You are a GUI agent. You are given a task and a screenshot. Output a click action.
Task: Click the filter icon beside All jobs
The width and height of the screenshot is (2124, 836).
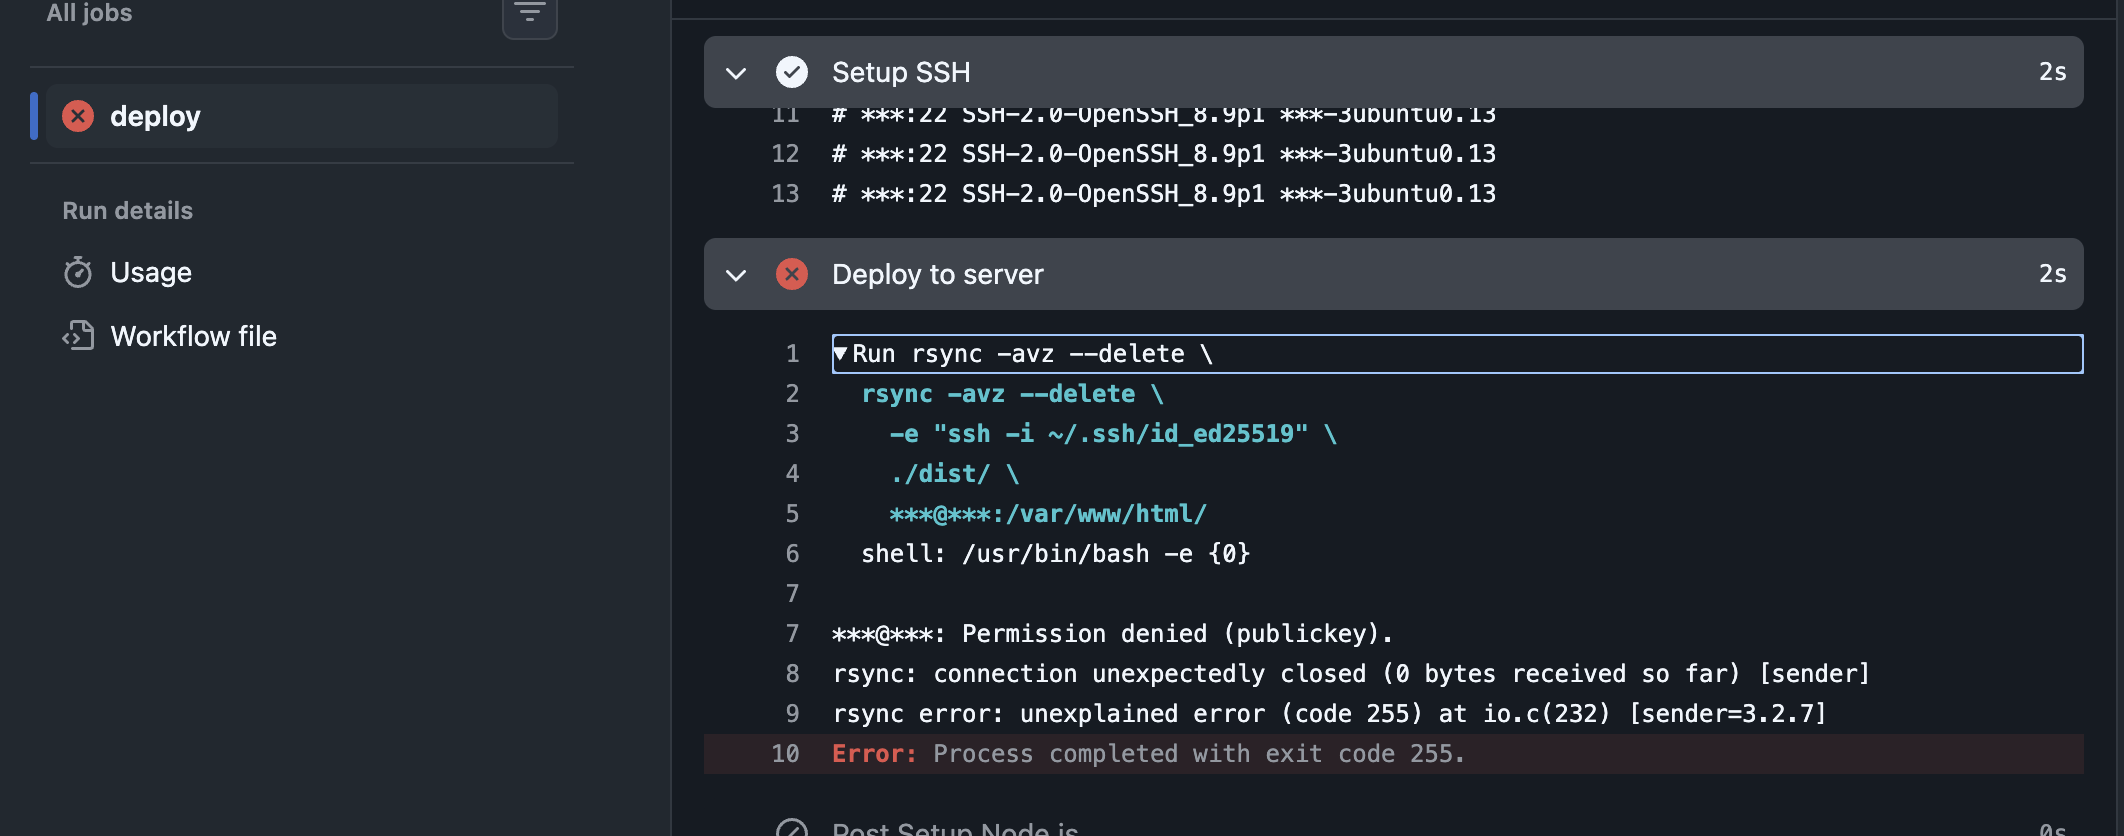(529, 14)
